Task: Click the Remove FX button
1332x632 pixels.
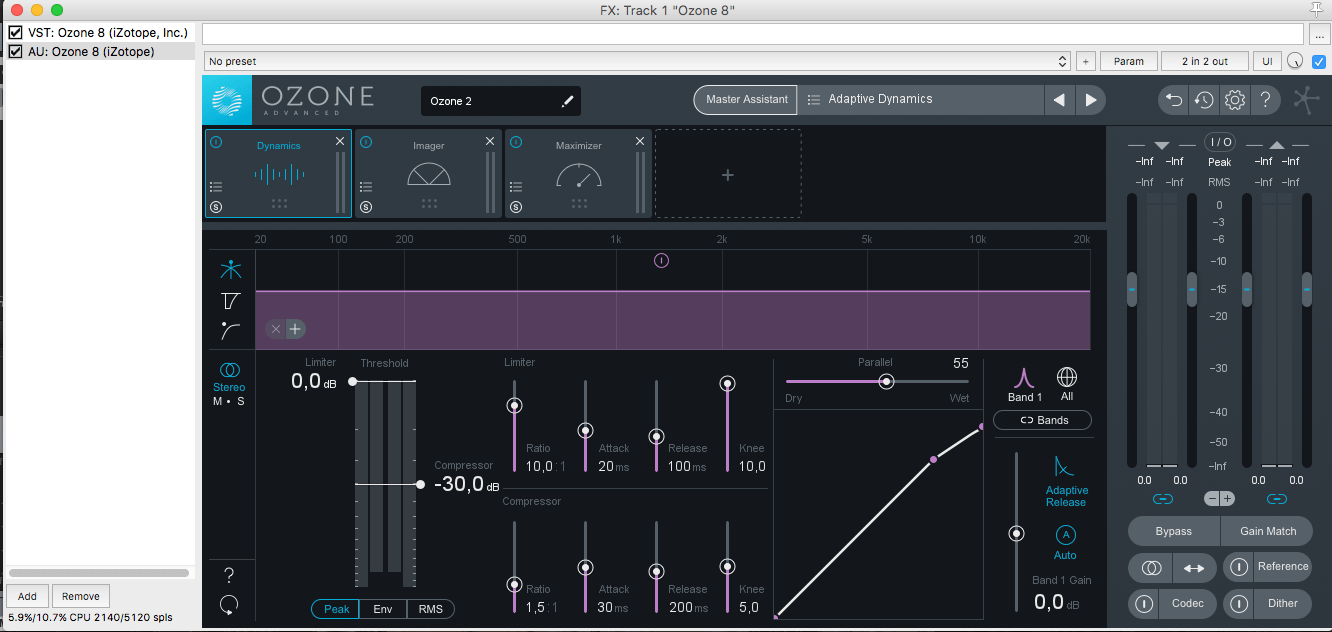Action: [81, 596]
